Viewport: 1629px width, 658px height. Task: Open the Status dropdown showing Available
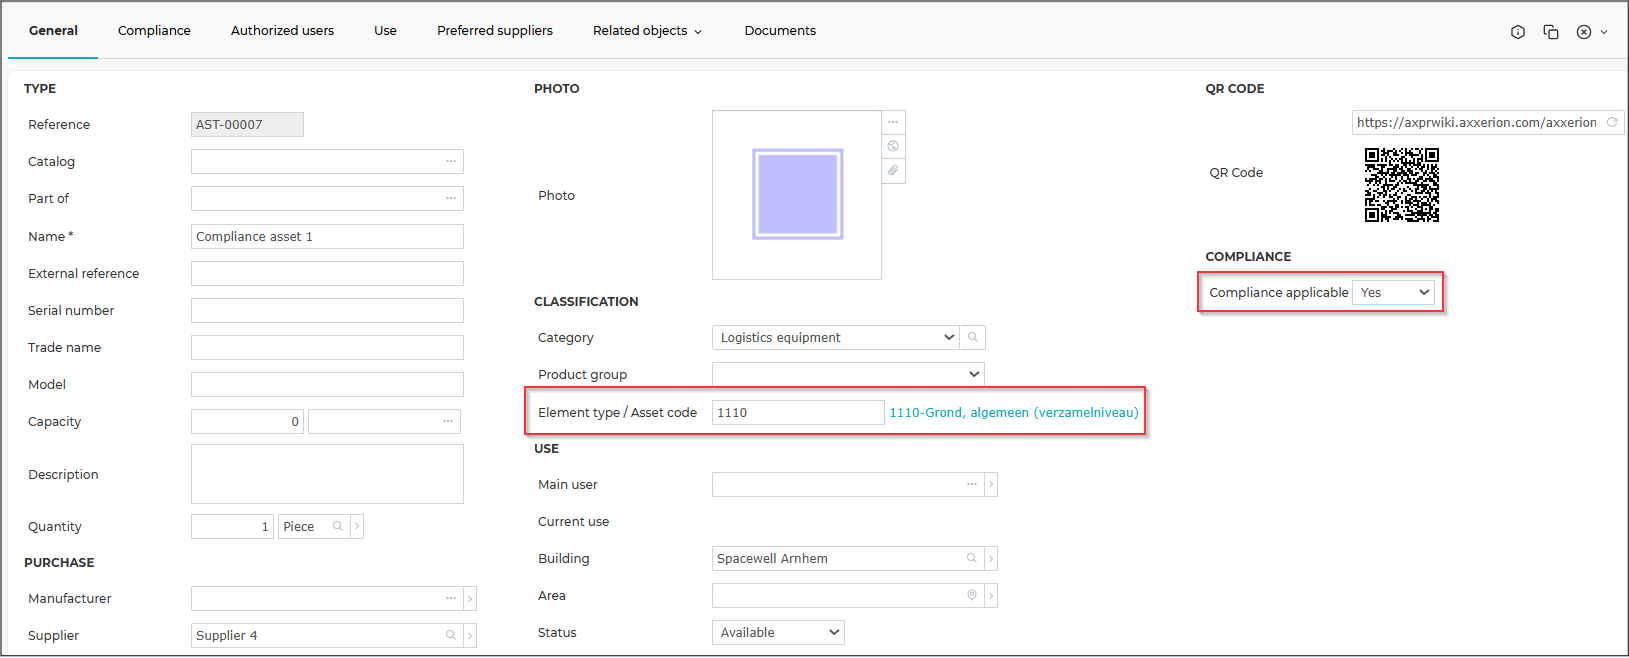778,632
